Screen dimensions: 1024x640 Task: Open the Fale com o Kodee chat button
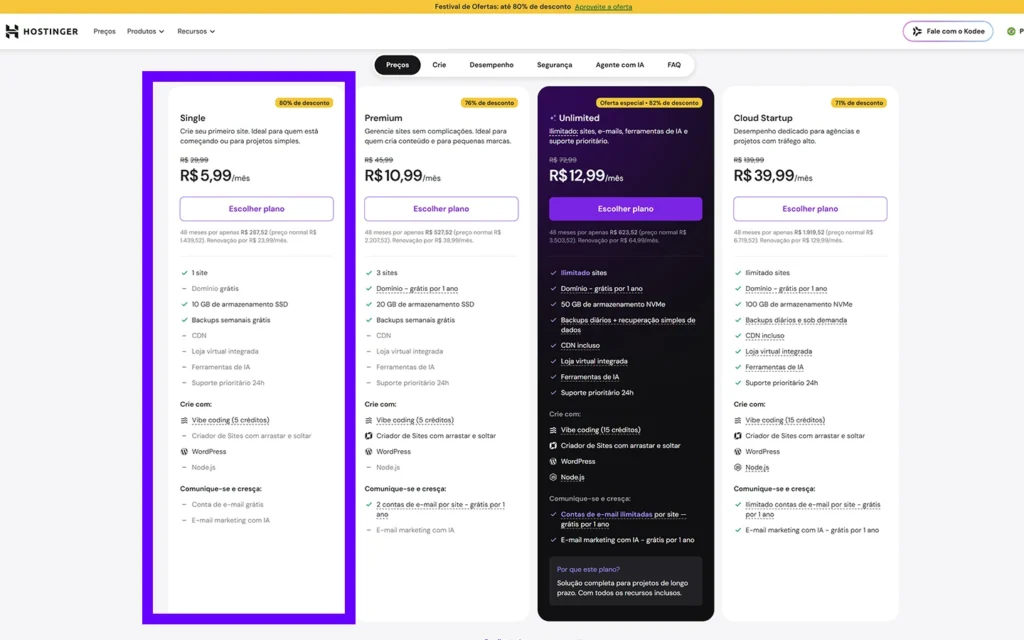pos(948,31)
